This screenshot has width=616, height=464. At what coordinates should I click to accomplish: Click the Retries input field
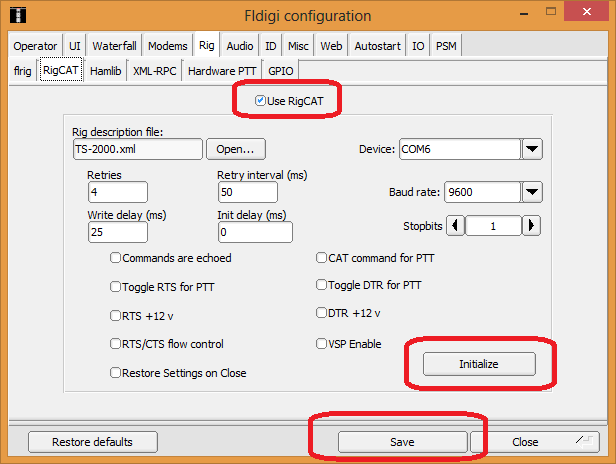[x=117, y=191]
